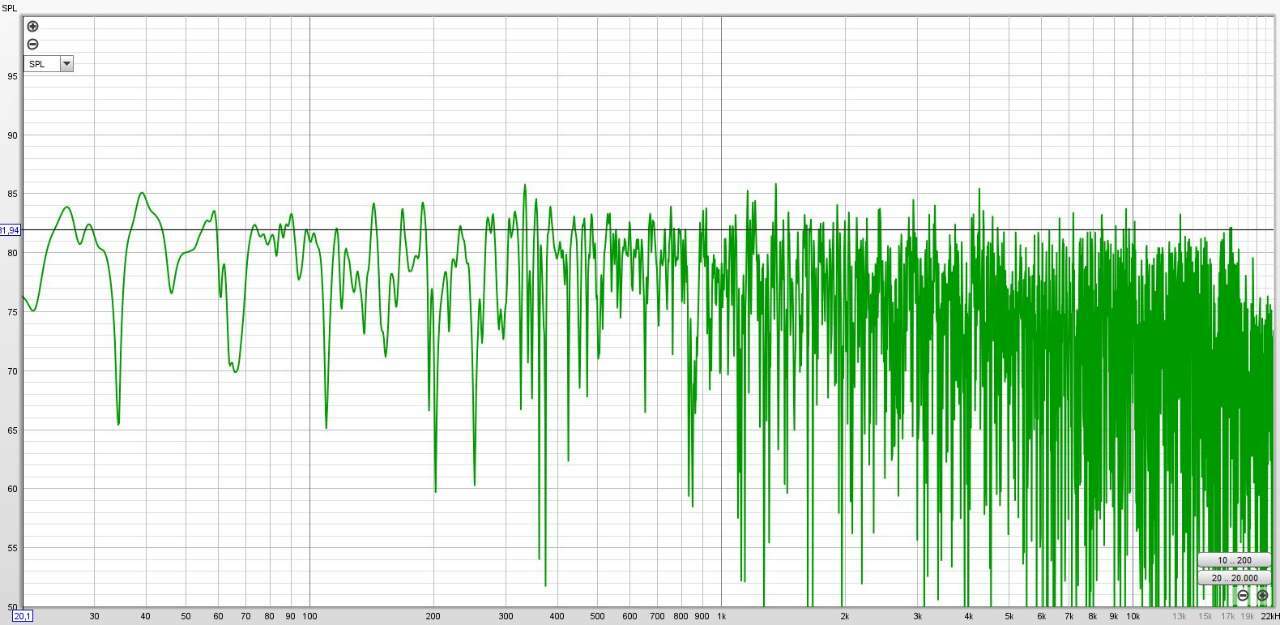
Task: Set frequency range to 10 .. 200
Action: [x=1234, y=560]
